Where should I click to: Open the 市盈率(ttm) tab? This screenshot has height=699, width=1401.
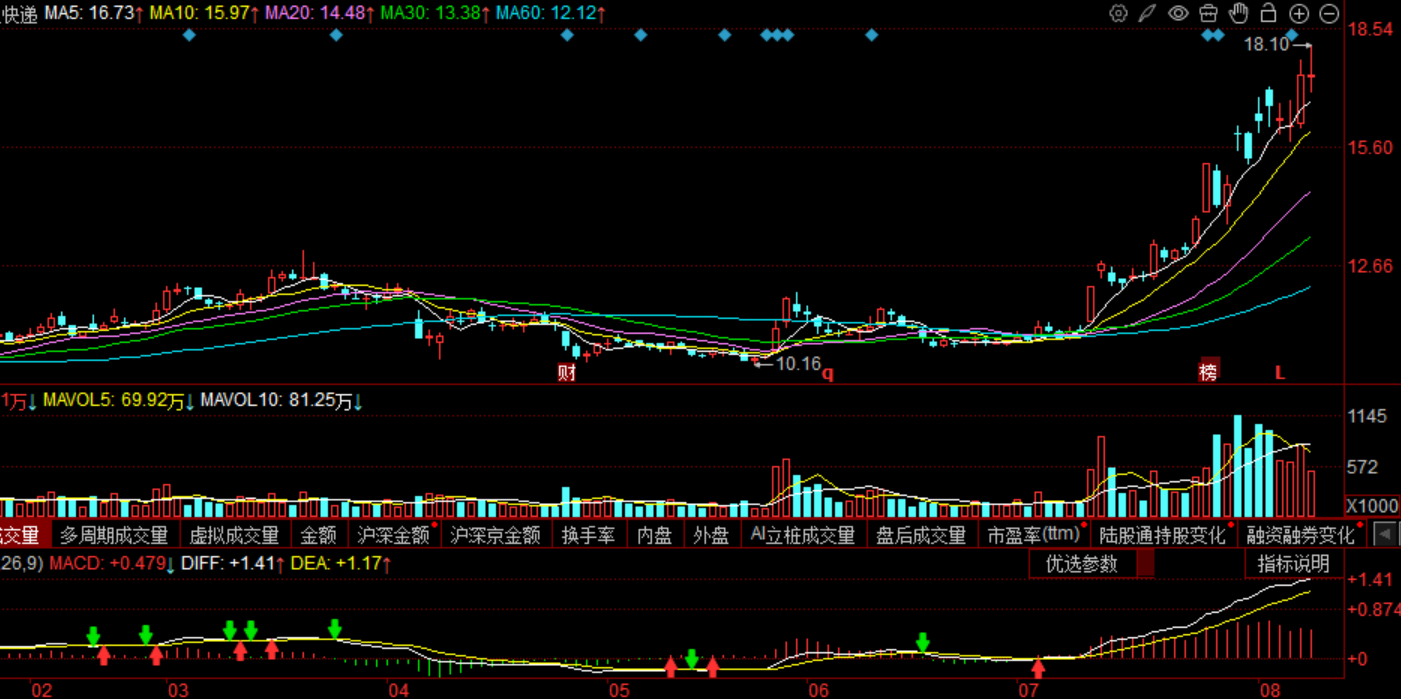coord(1034,535)
